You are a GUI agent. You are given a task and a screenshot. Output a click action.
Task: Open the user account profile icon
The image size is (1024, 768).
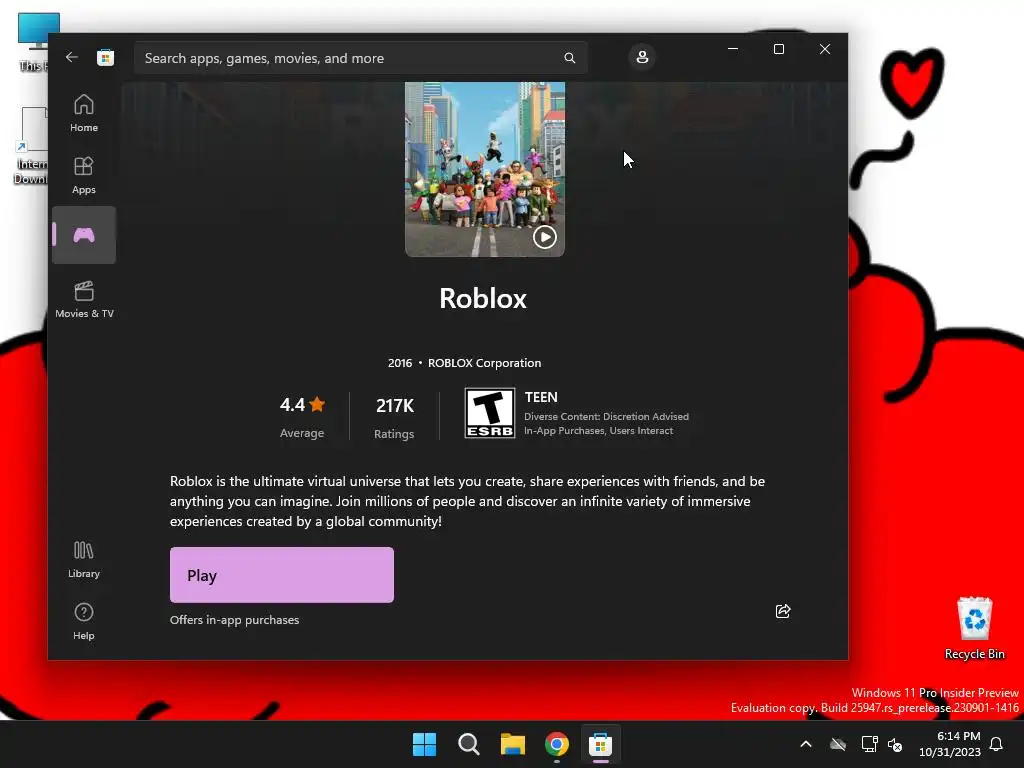point(642,57)
